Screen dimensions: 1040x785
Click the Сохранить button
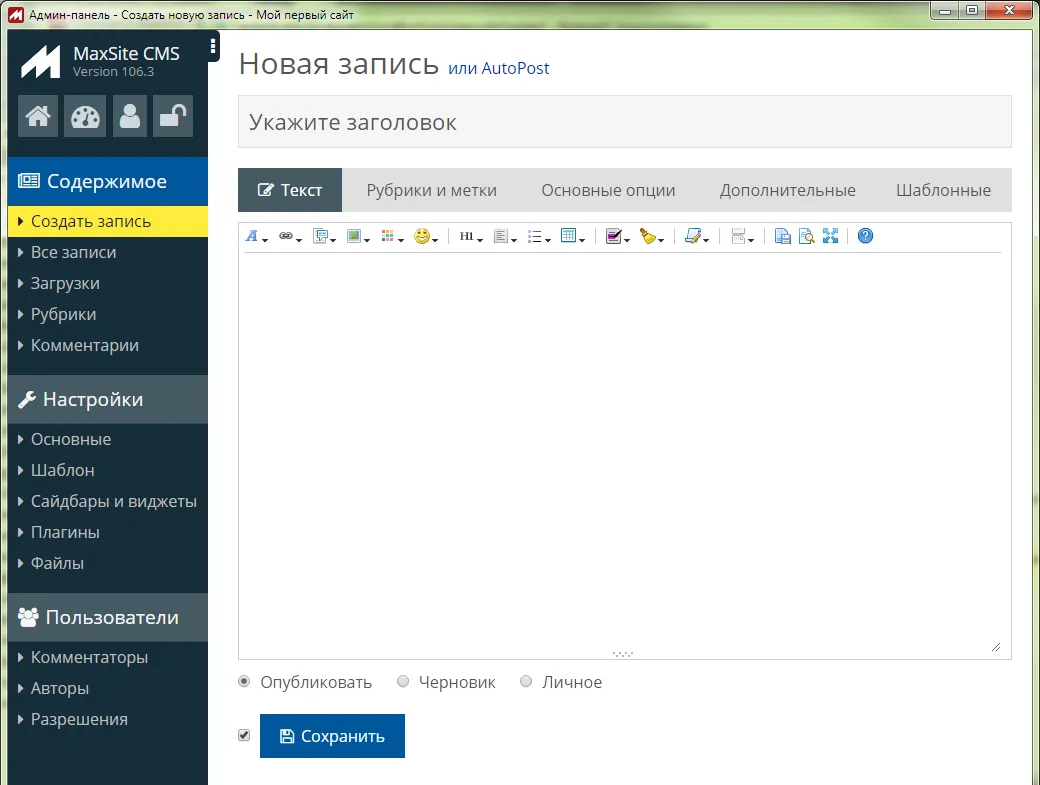[x=332, y=735]
